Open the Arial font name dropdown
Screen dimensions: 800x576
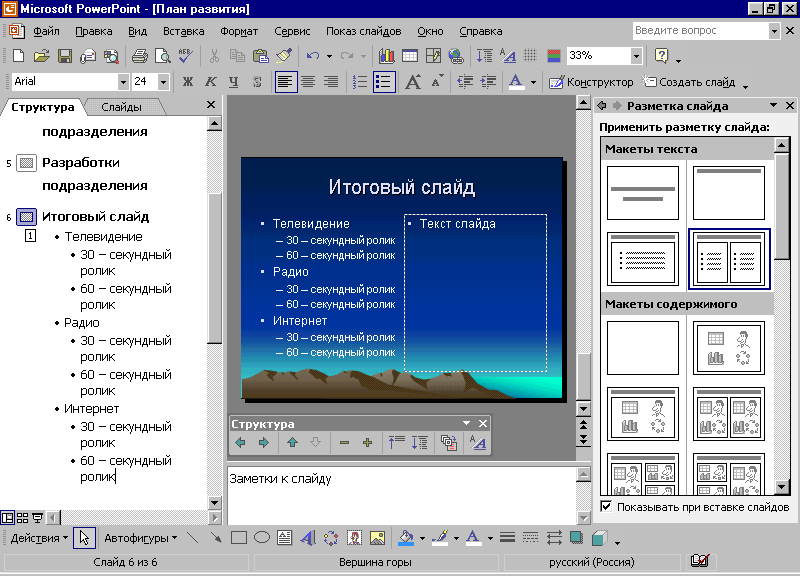tap(123, 82)
